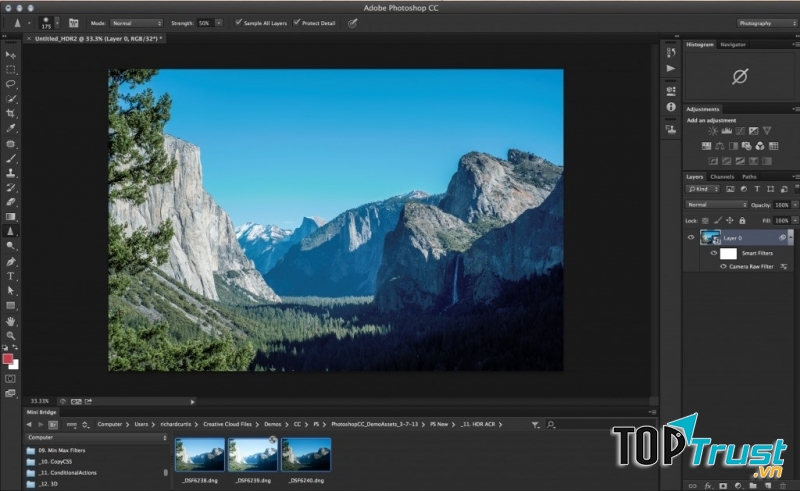This screenshot has width=800, height=491.
Task: Hide Layer 0 visibility eye
Action: (691, 237)
